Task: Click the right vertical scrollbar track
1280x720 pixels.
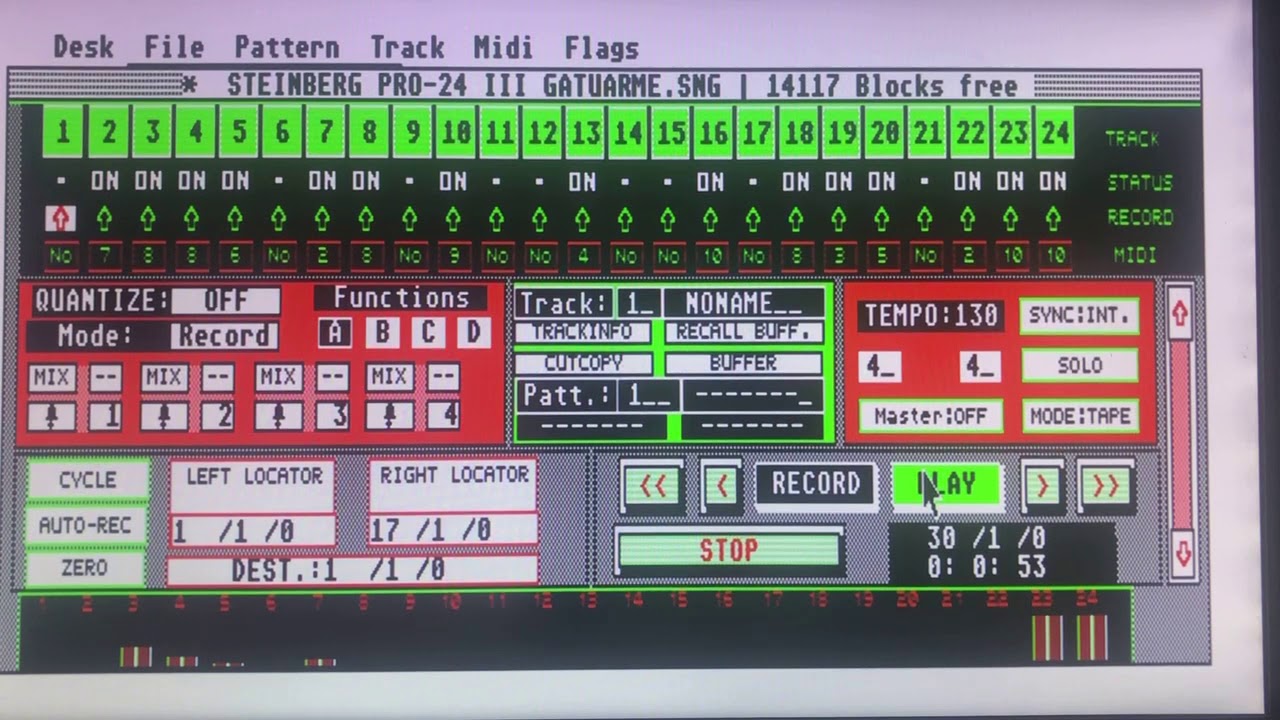Action: tap(1181, 433)
